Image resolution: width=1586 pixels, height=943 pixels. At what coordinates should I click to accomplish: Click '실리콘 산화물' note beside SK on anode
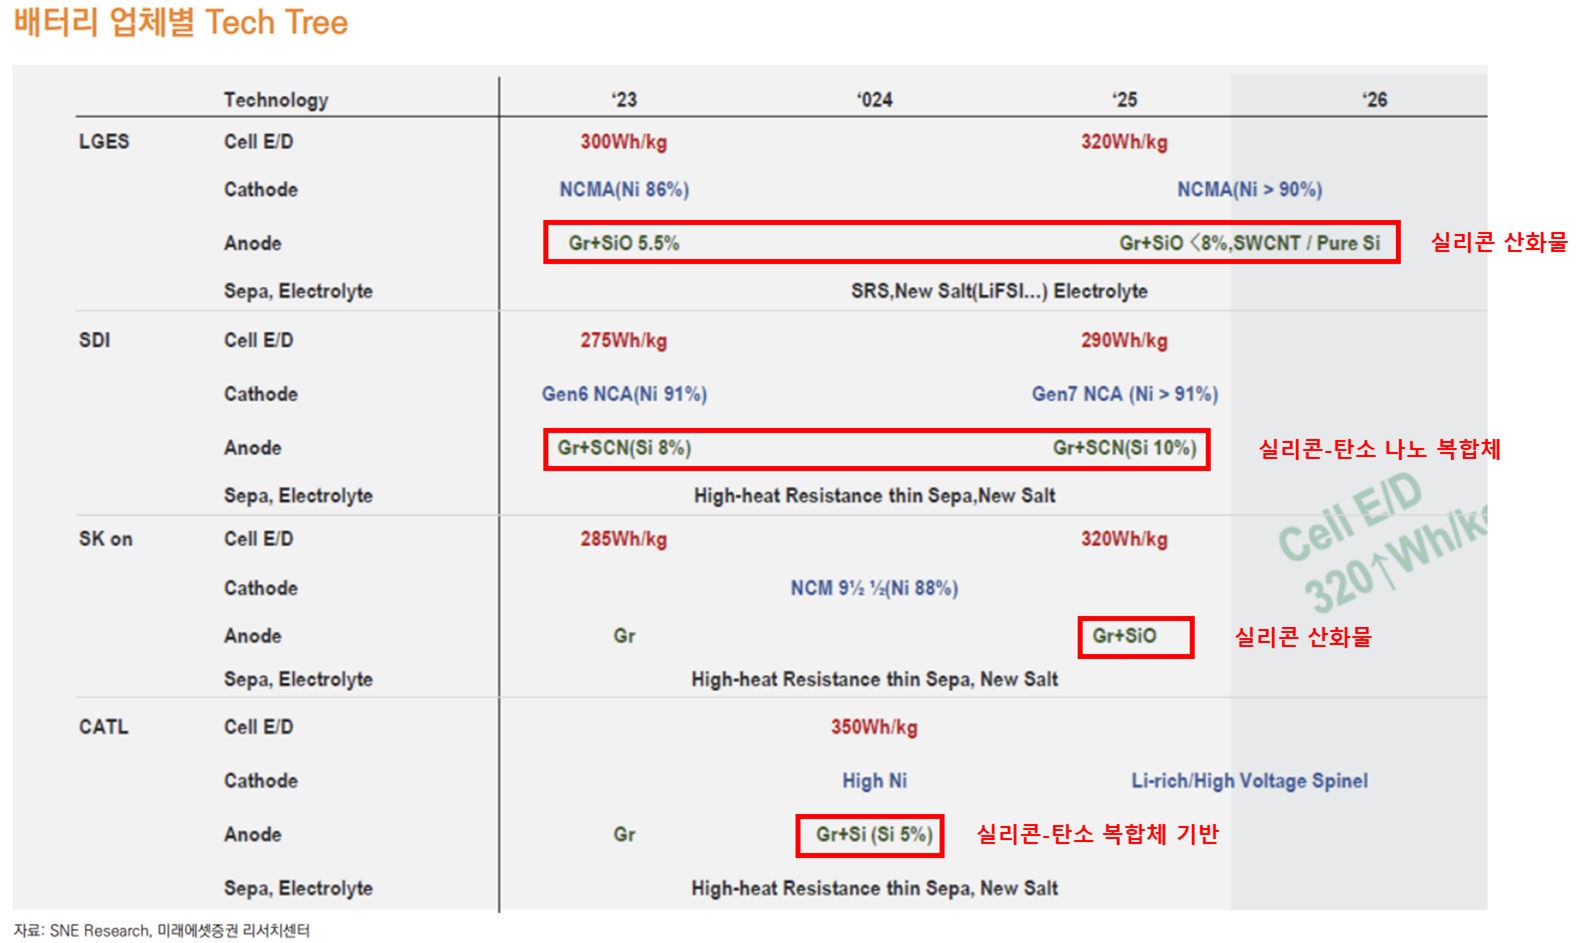tap(1303, 637)
